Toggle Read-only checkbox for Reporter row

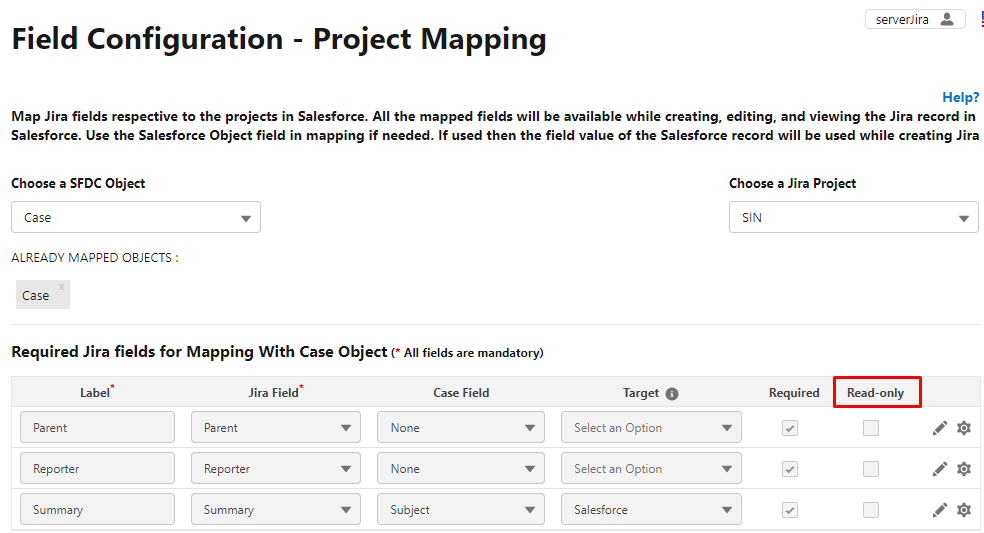(x=870, y=469)
